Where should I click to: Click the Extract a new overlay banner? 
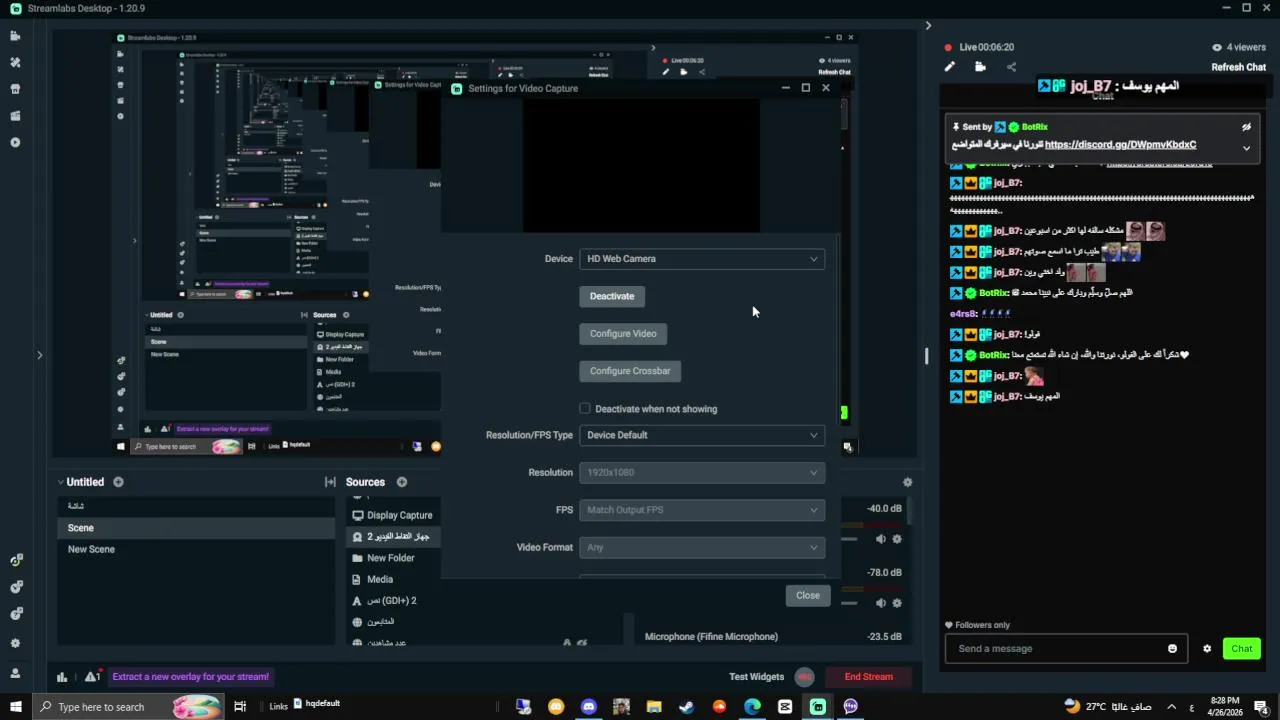pos(190,677)
